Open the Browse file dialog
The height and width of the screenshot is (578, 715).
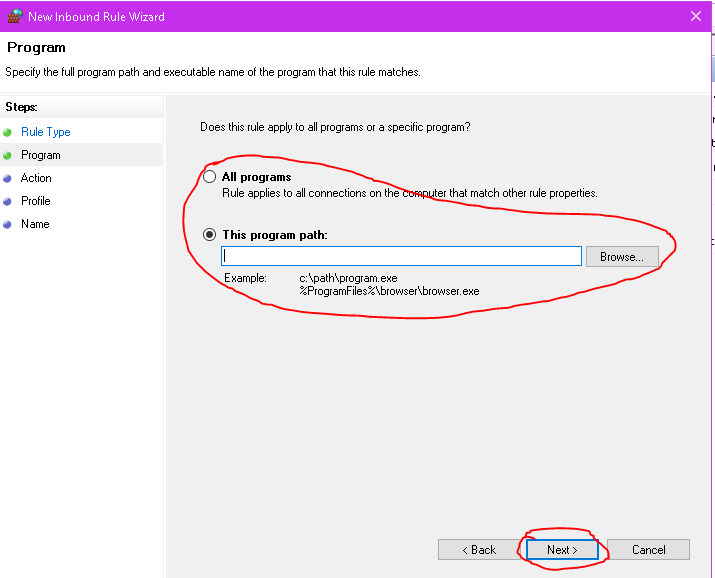pyautogui.click(x=622, y=257)
